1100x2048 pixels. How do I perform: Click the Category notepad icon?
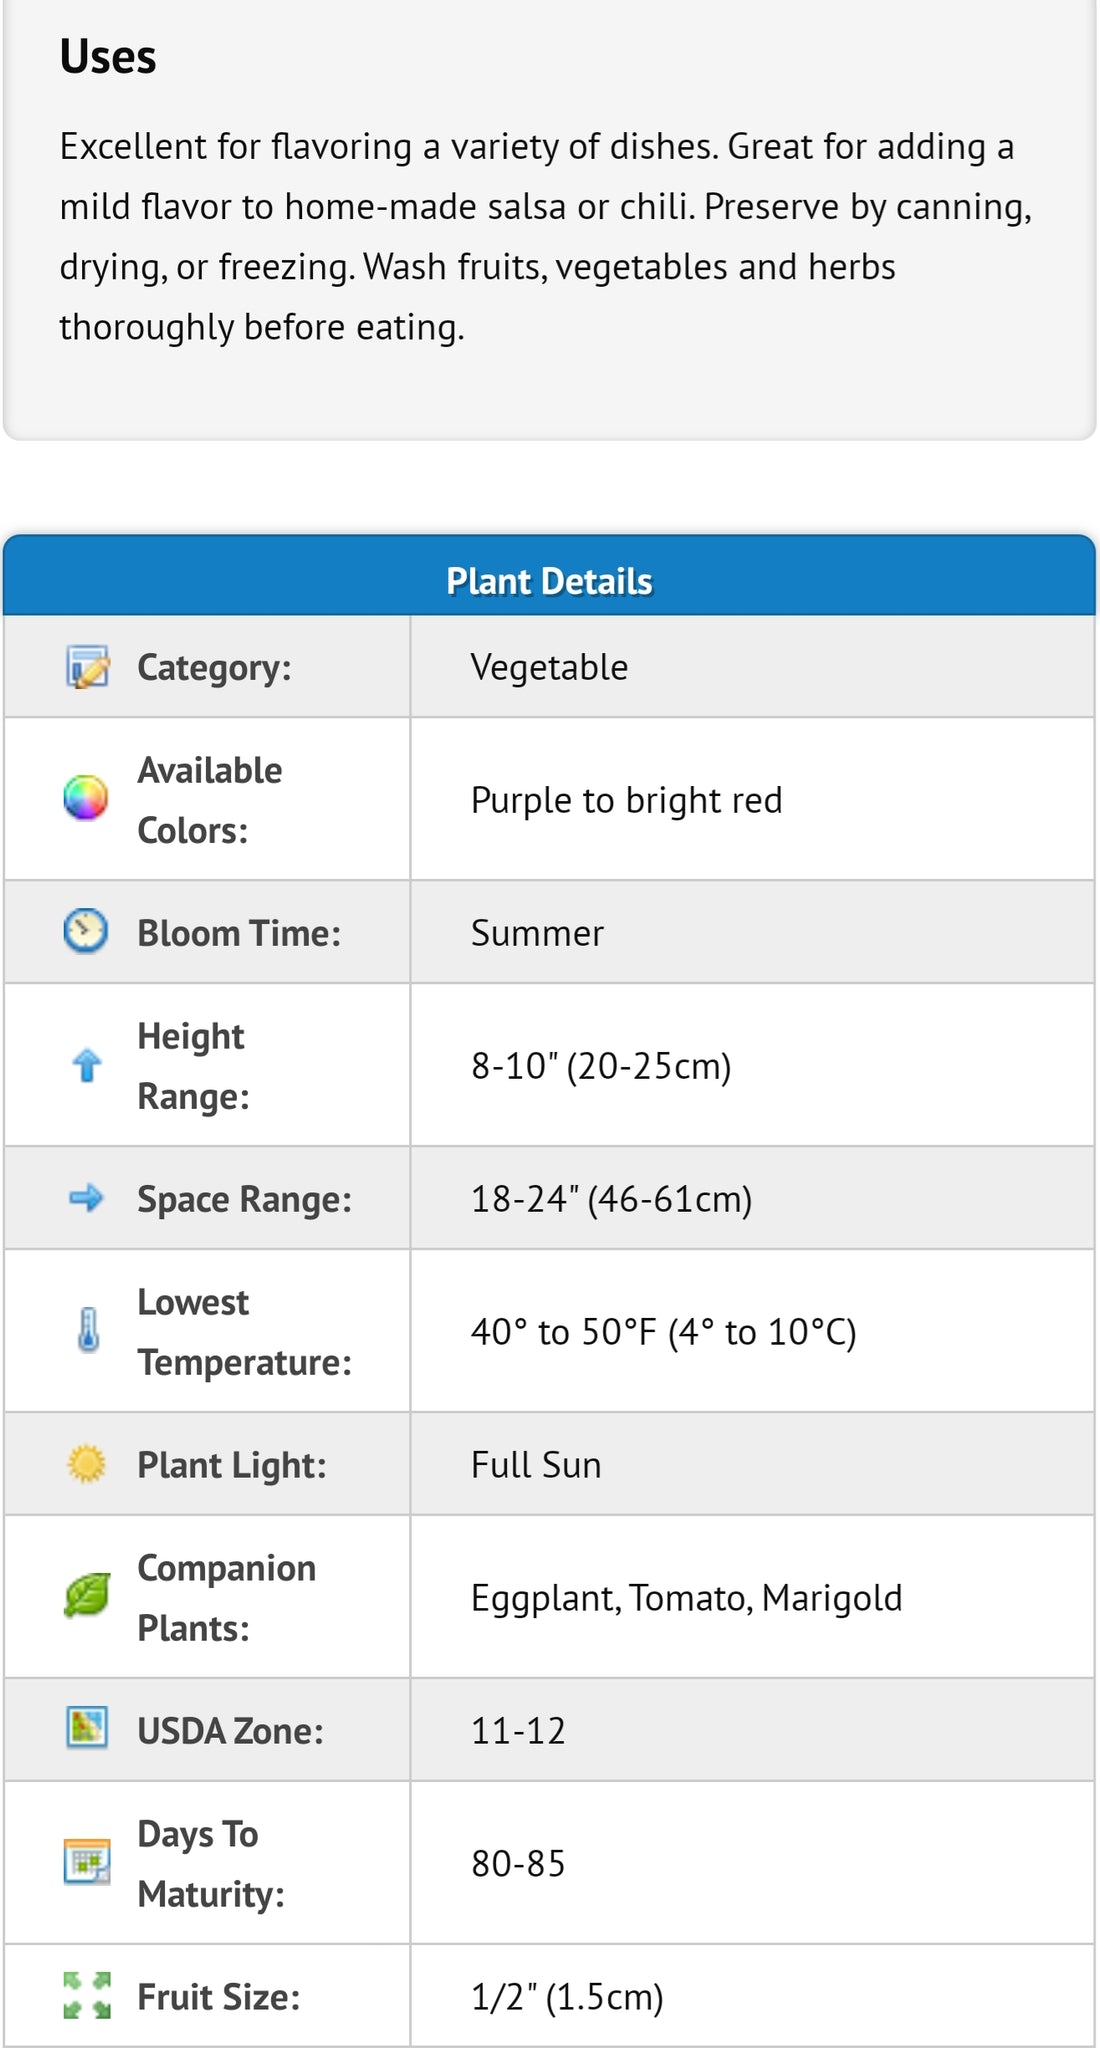[x=87, y=667]
